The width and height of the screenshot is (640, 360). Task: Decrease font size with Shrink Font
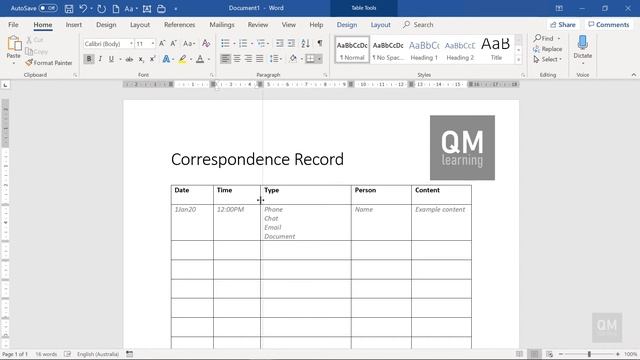[173, 43]
